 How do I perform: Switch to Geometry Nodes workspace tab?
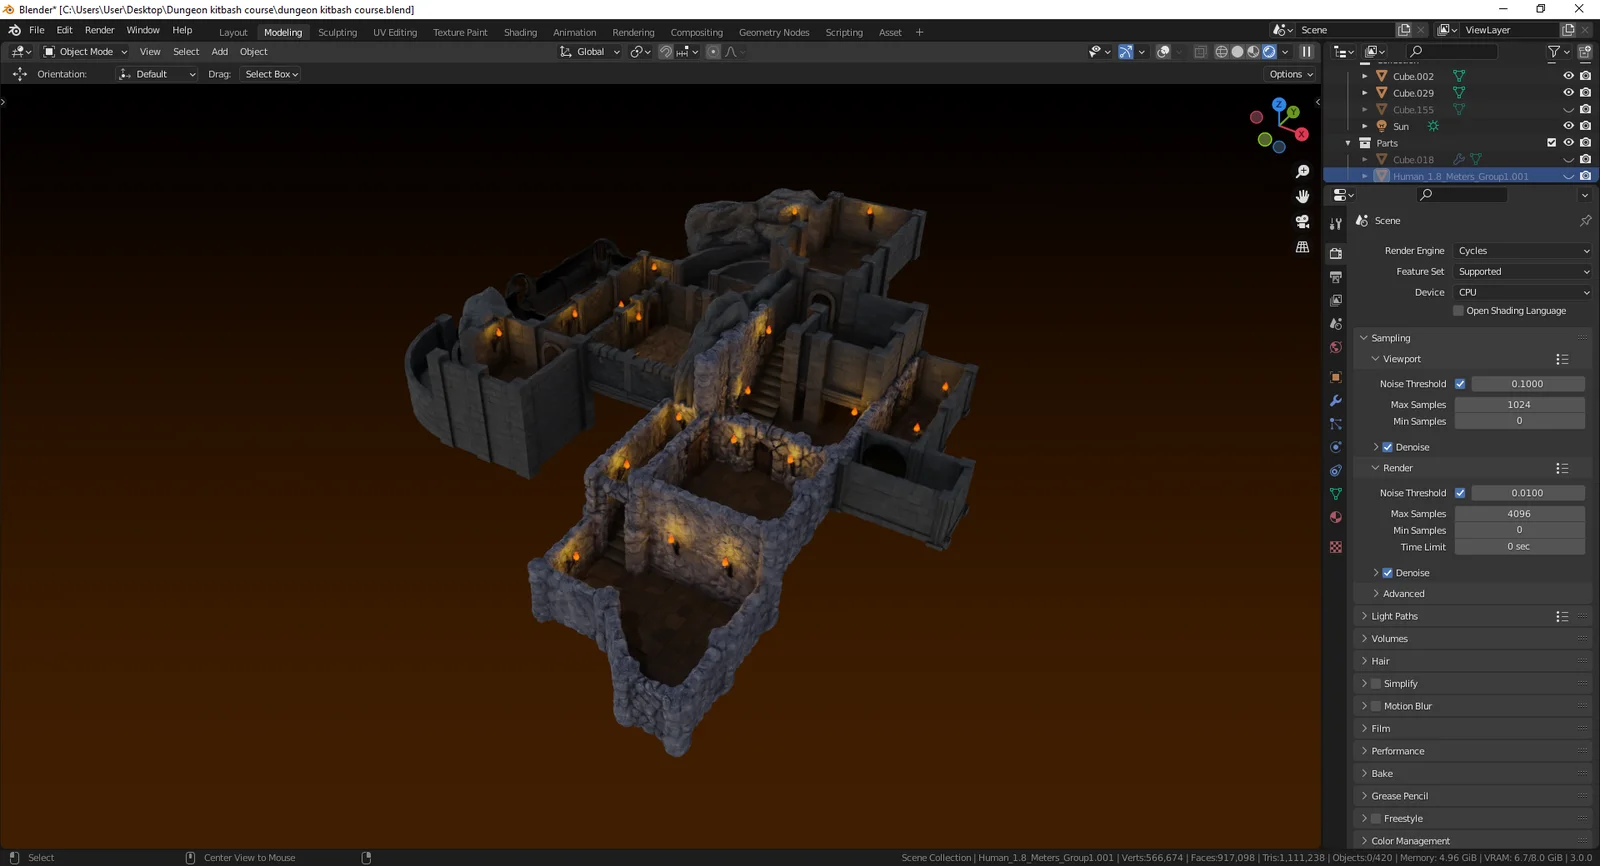click(x=774, y=32)
